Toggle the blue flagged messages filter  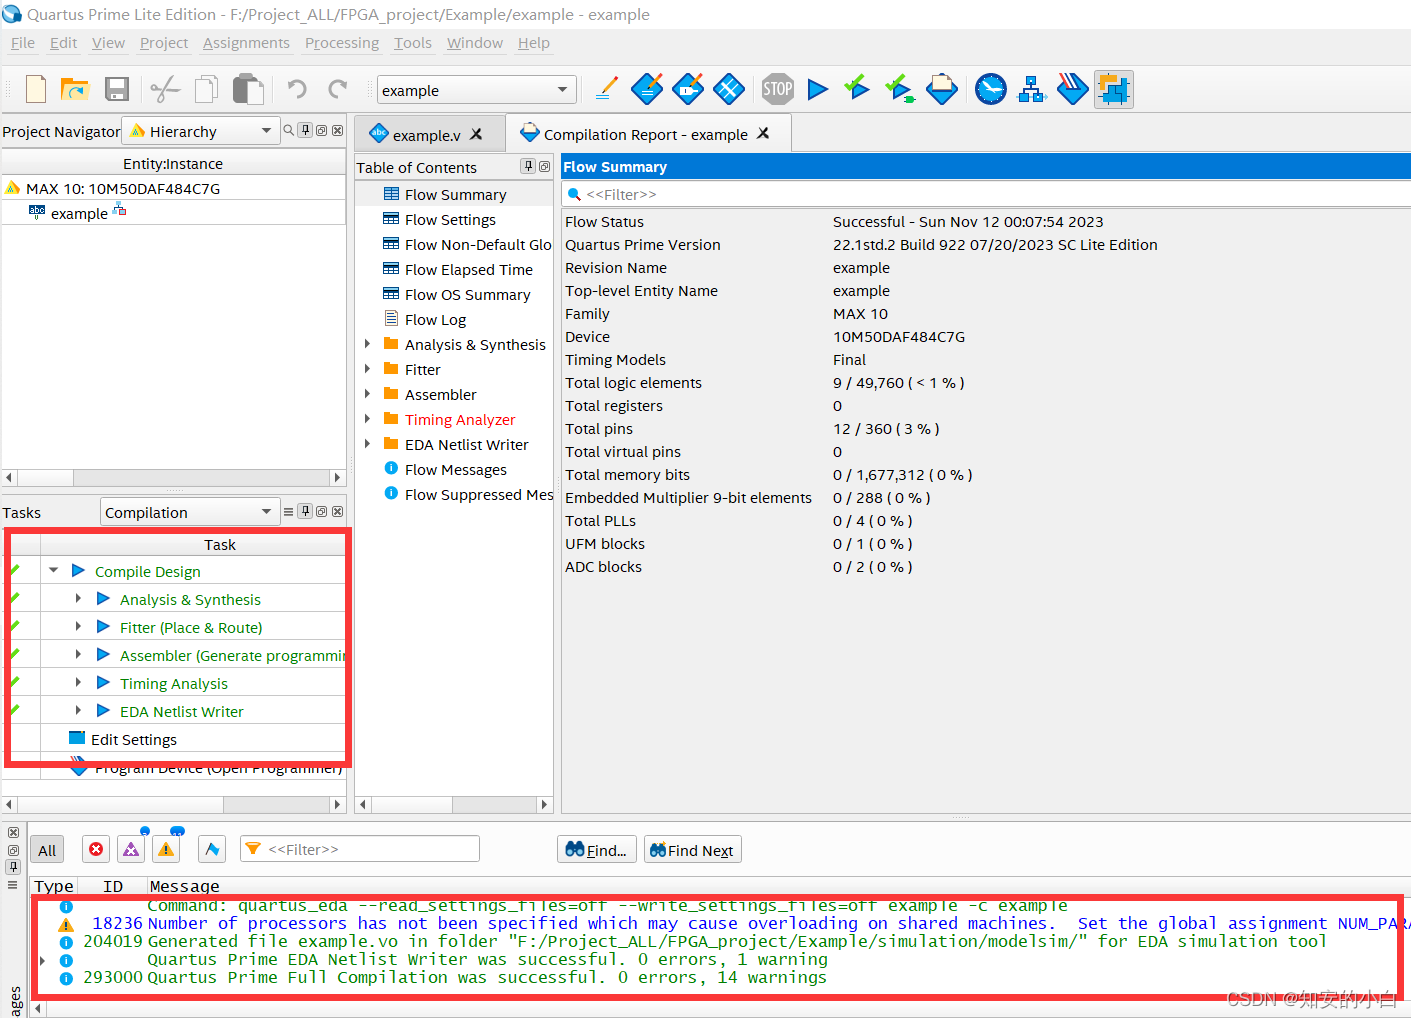[x=212, y=849]
